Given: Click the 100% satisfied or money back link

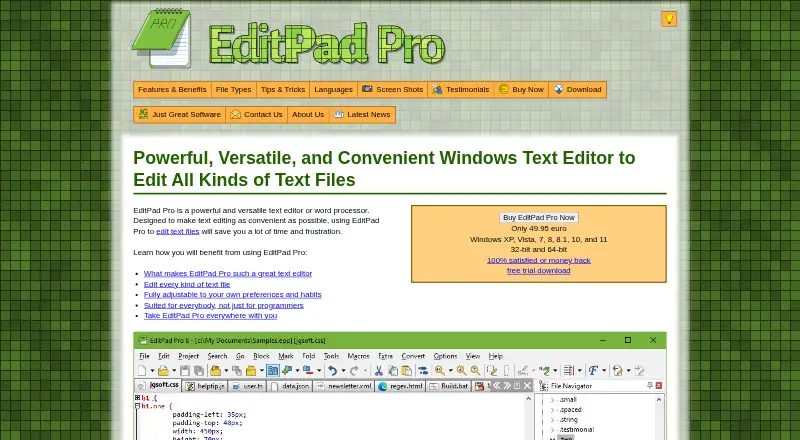Looking at the screenshot, I should [539, 260].
